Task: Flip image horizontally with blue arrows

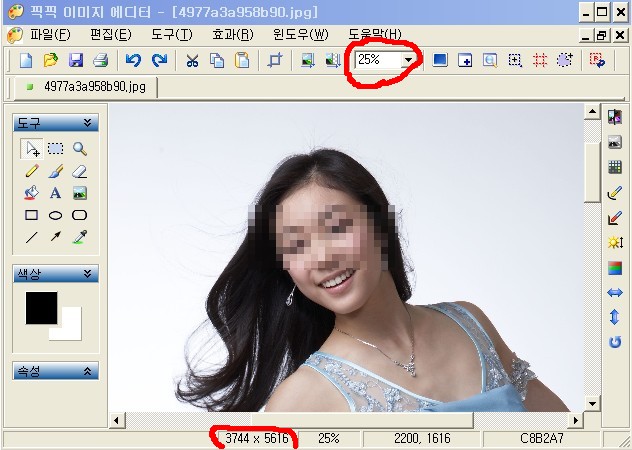Action: (615, 293)
